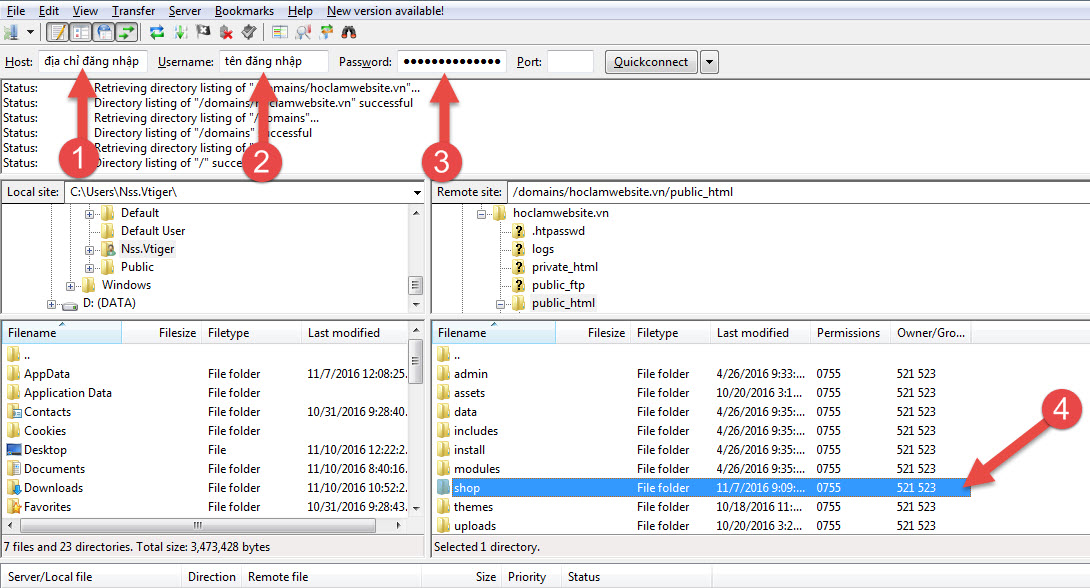Open the Quickconnect dropdown arrow
The width and height of the screenshot is (1090, 588).
point(708,61)
